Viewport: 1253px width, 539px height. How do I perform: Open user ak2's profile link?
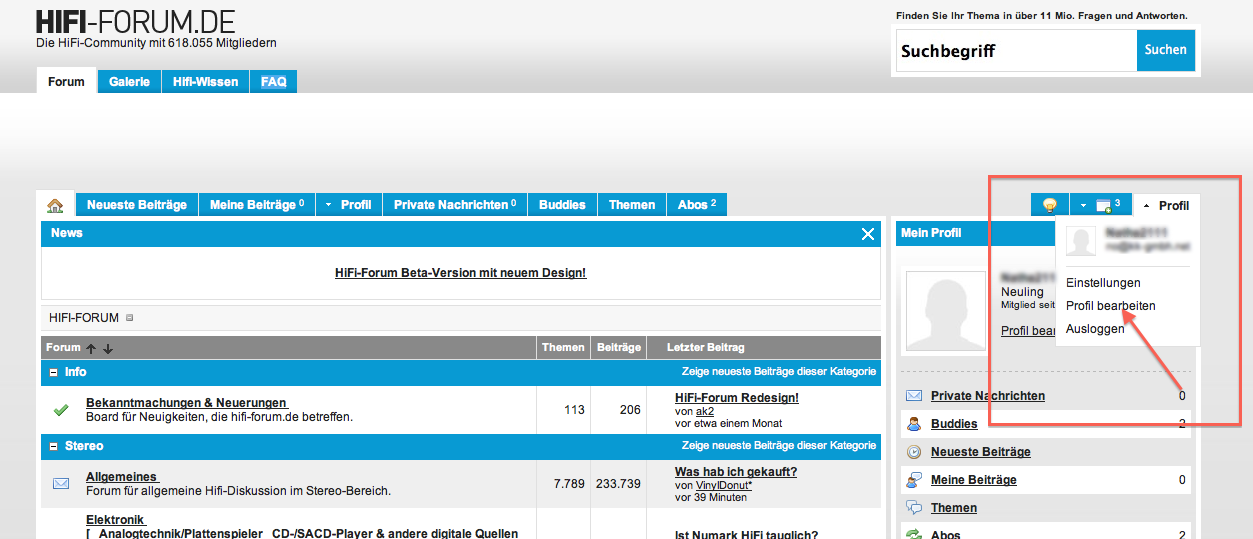705,411
